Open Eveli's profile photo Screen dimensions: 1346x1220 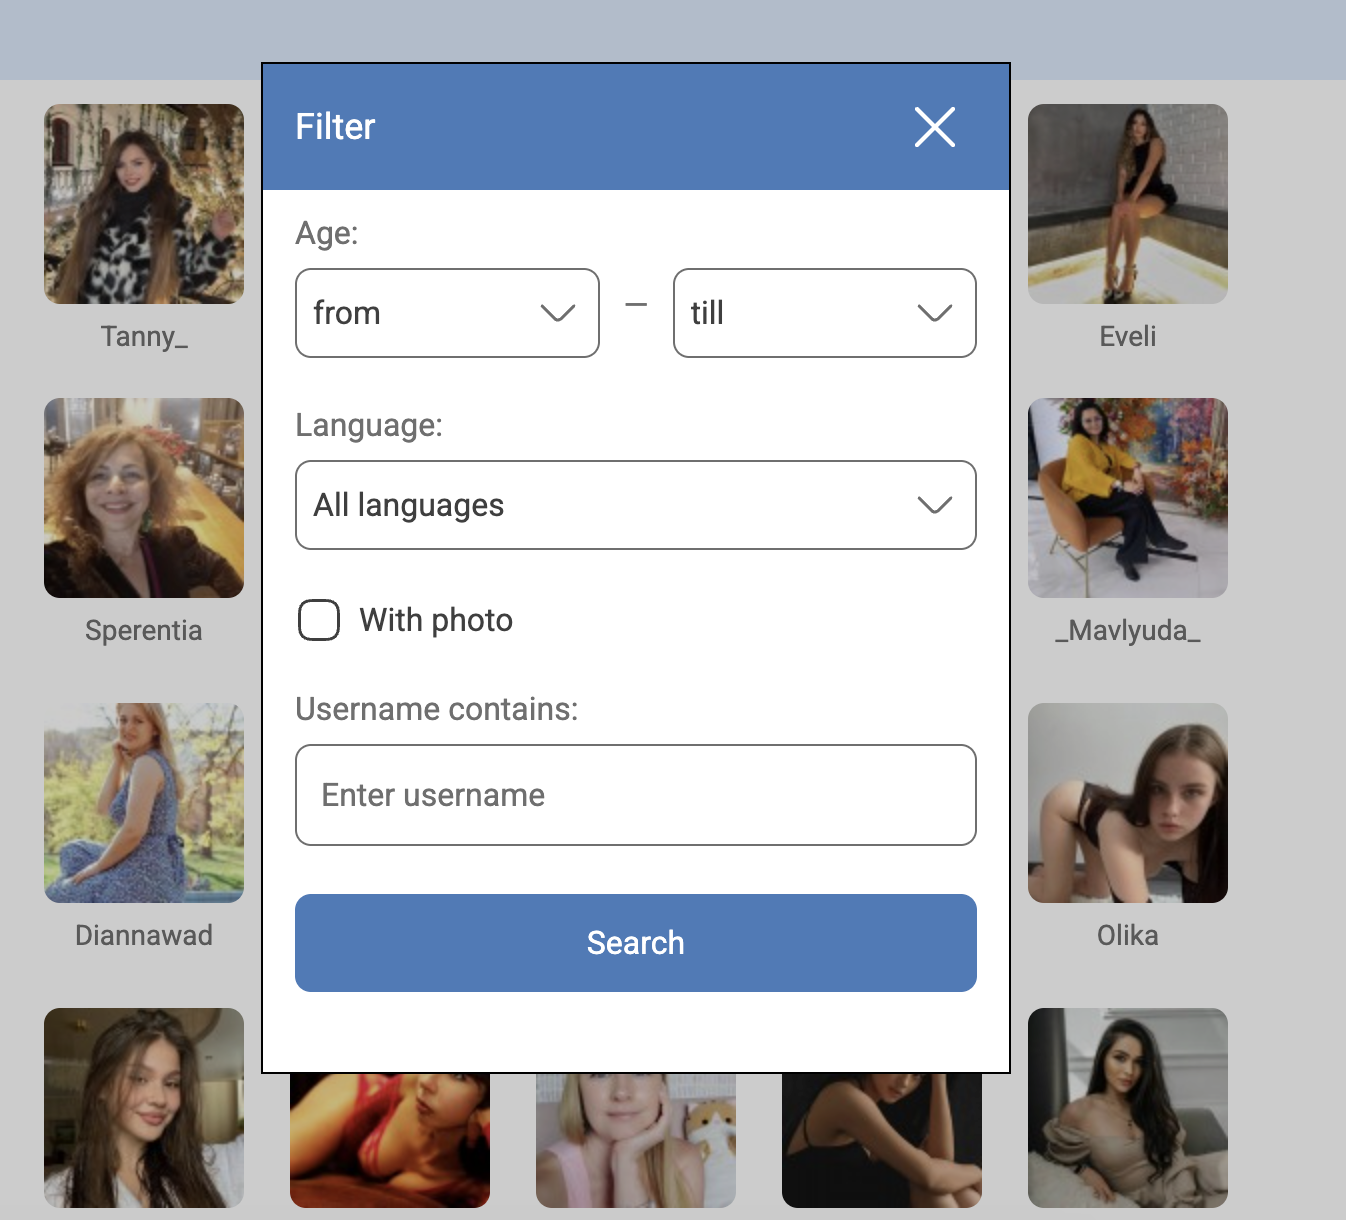coord(1127,204)
